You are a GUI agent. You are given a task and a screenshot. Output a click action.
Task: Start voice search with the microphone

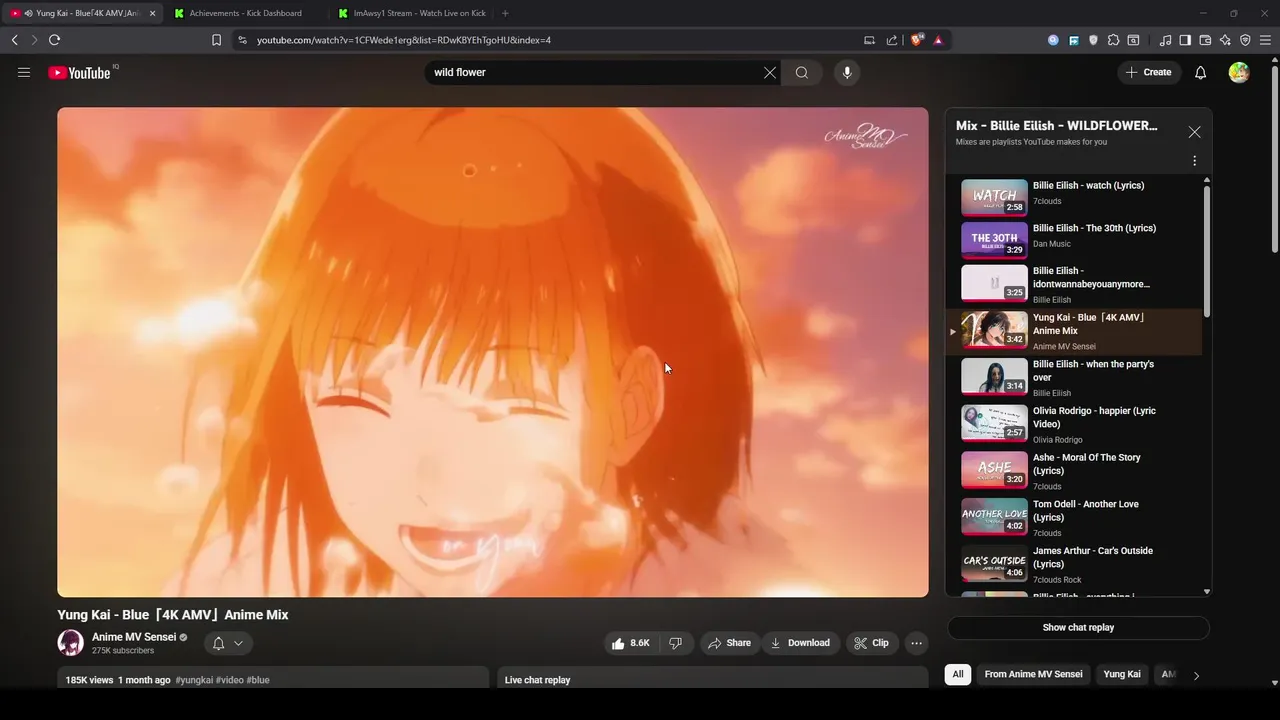pyautogui.click(x=847, y=72)
